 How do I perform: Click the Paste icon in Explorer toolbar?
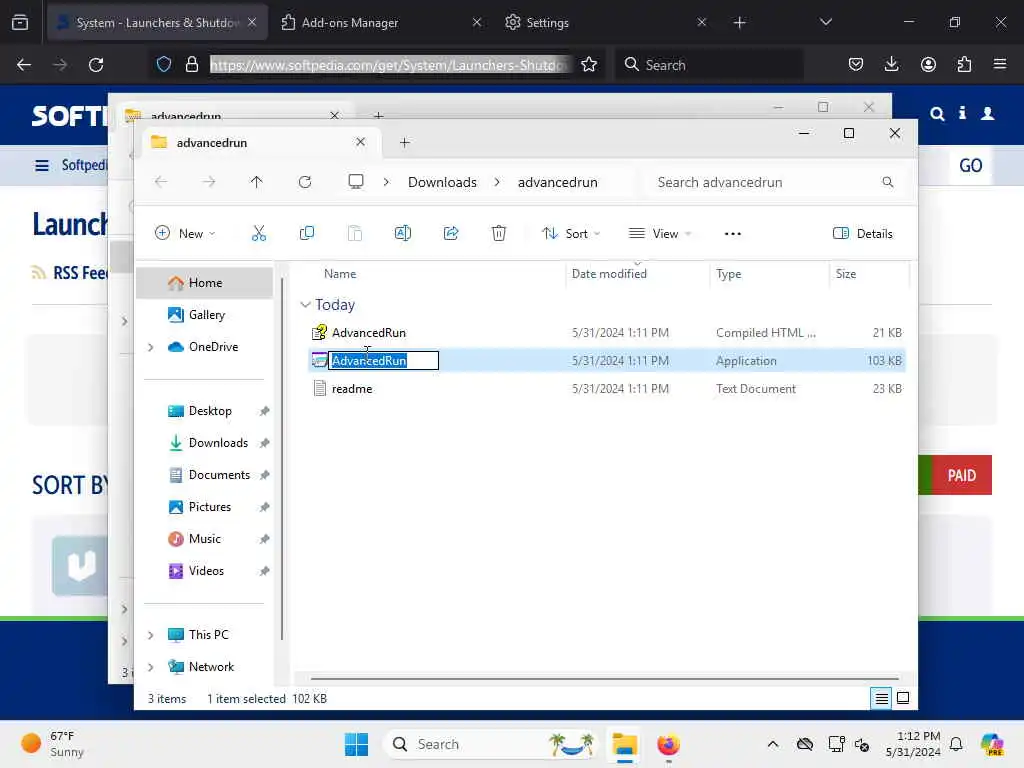(355, 233)
